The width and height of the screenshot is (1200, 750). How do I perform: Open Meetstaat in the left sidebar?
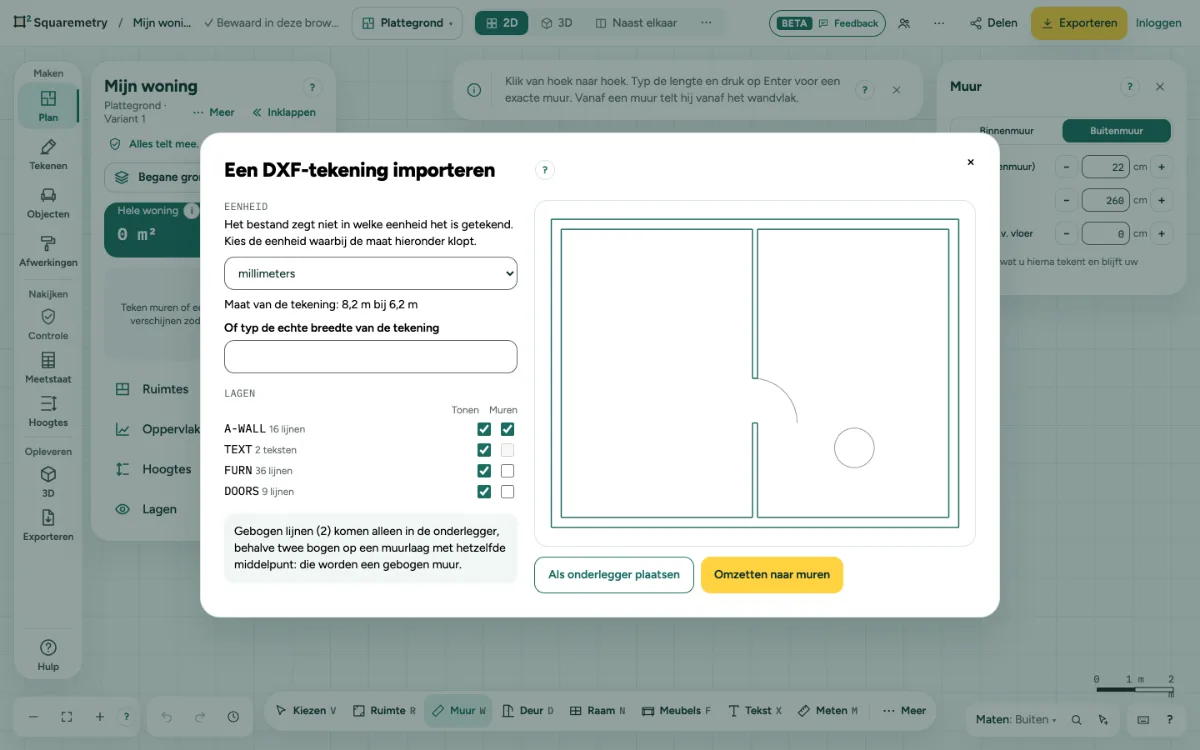(x=48, y=368)
